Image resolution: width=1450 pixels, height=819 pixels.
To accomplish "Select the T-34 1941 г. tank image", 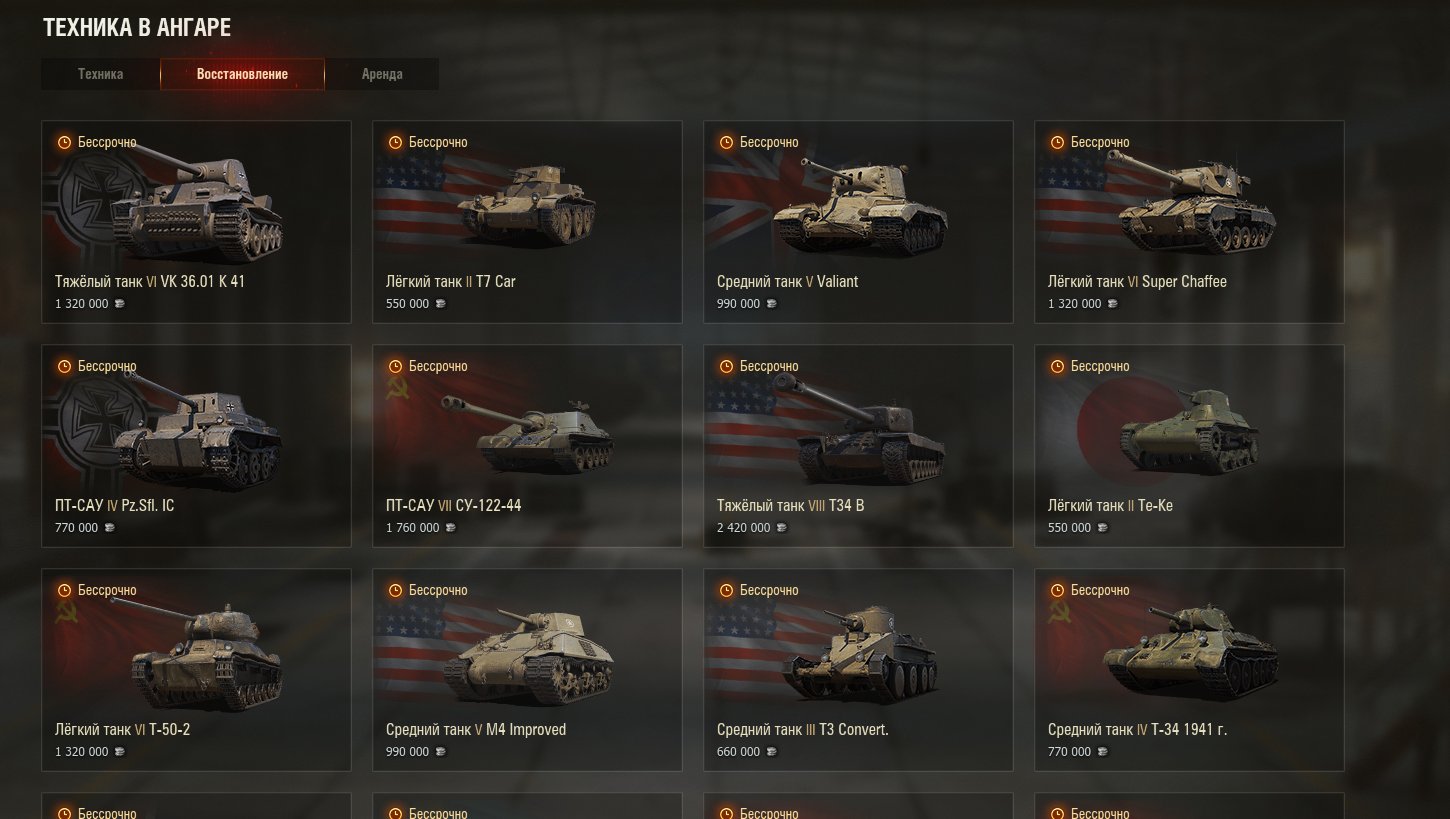I will [x=1190, y=650].
